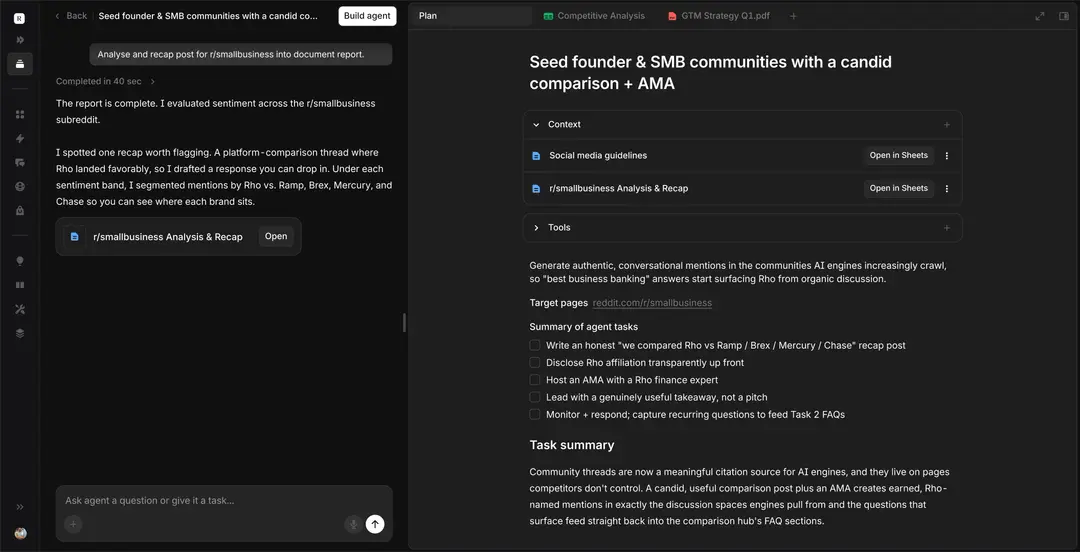Click 'The report is complete' message text

(x=216, y=112)
